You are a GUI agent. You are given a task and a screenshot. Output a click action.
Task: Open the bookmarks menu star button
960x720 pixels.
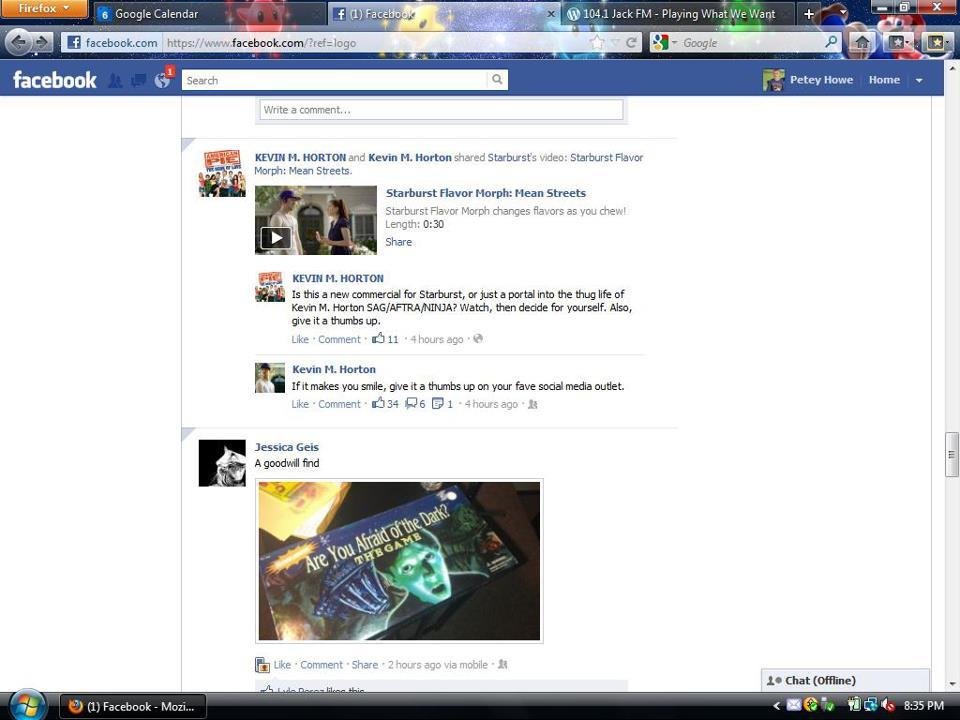(x=899, y=42)
